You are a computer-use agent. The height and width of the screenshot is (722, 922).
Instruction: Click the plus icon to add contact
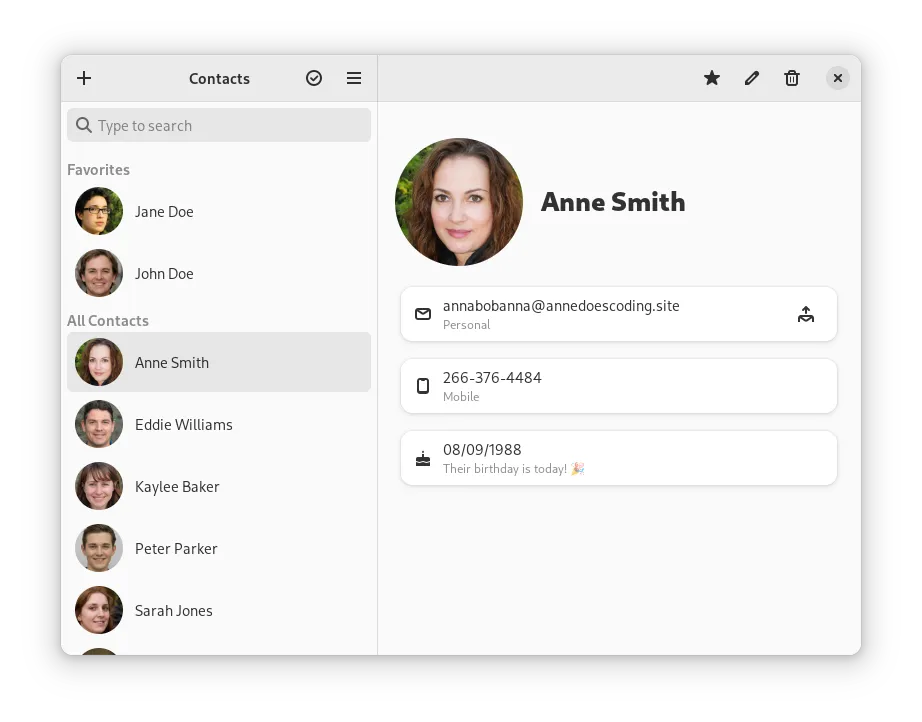(x=84, y=78)
